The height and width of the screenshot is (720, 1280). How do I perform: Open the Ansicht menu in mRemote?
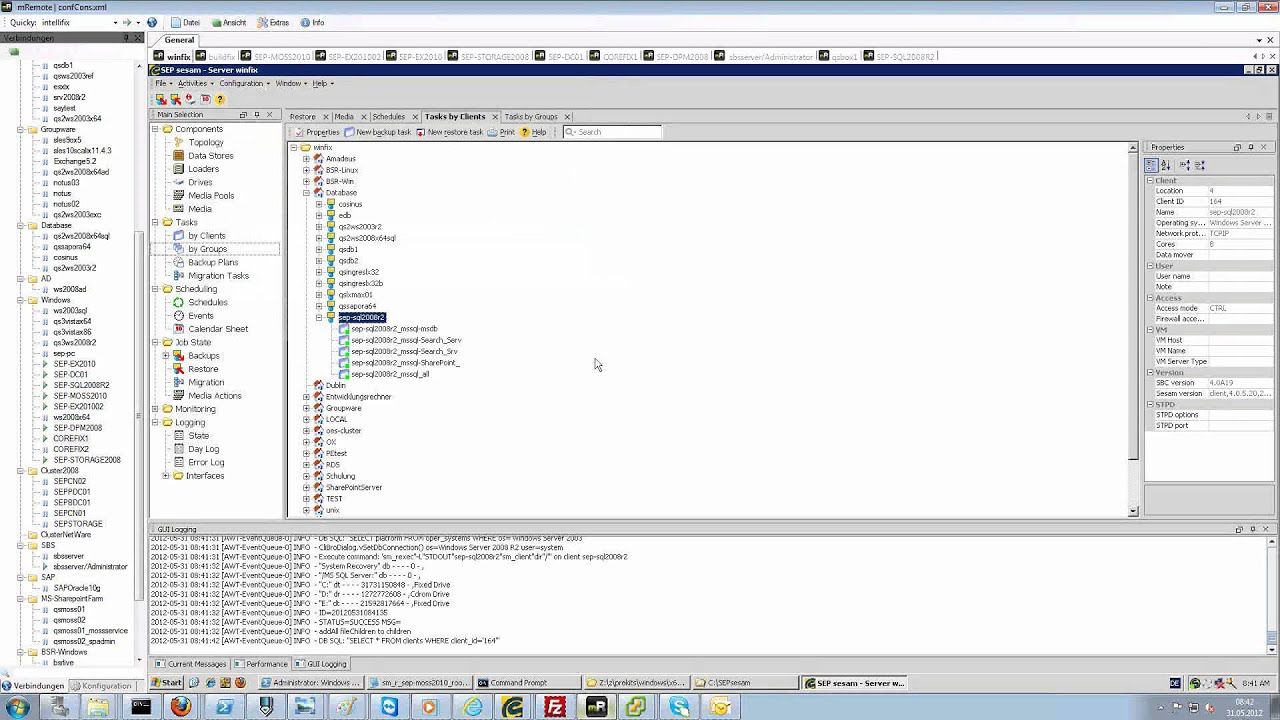coord(230,22)
